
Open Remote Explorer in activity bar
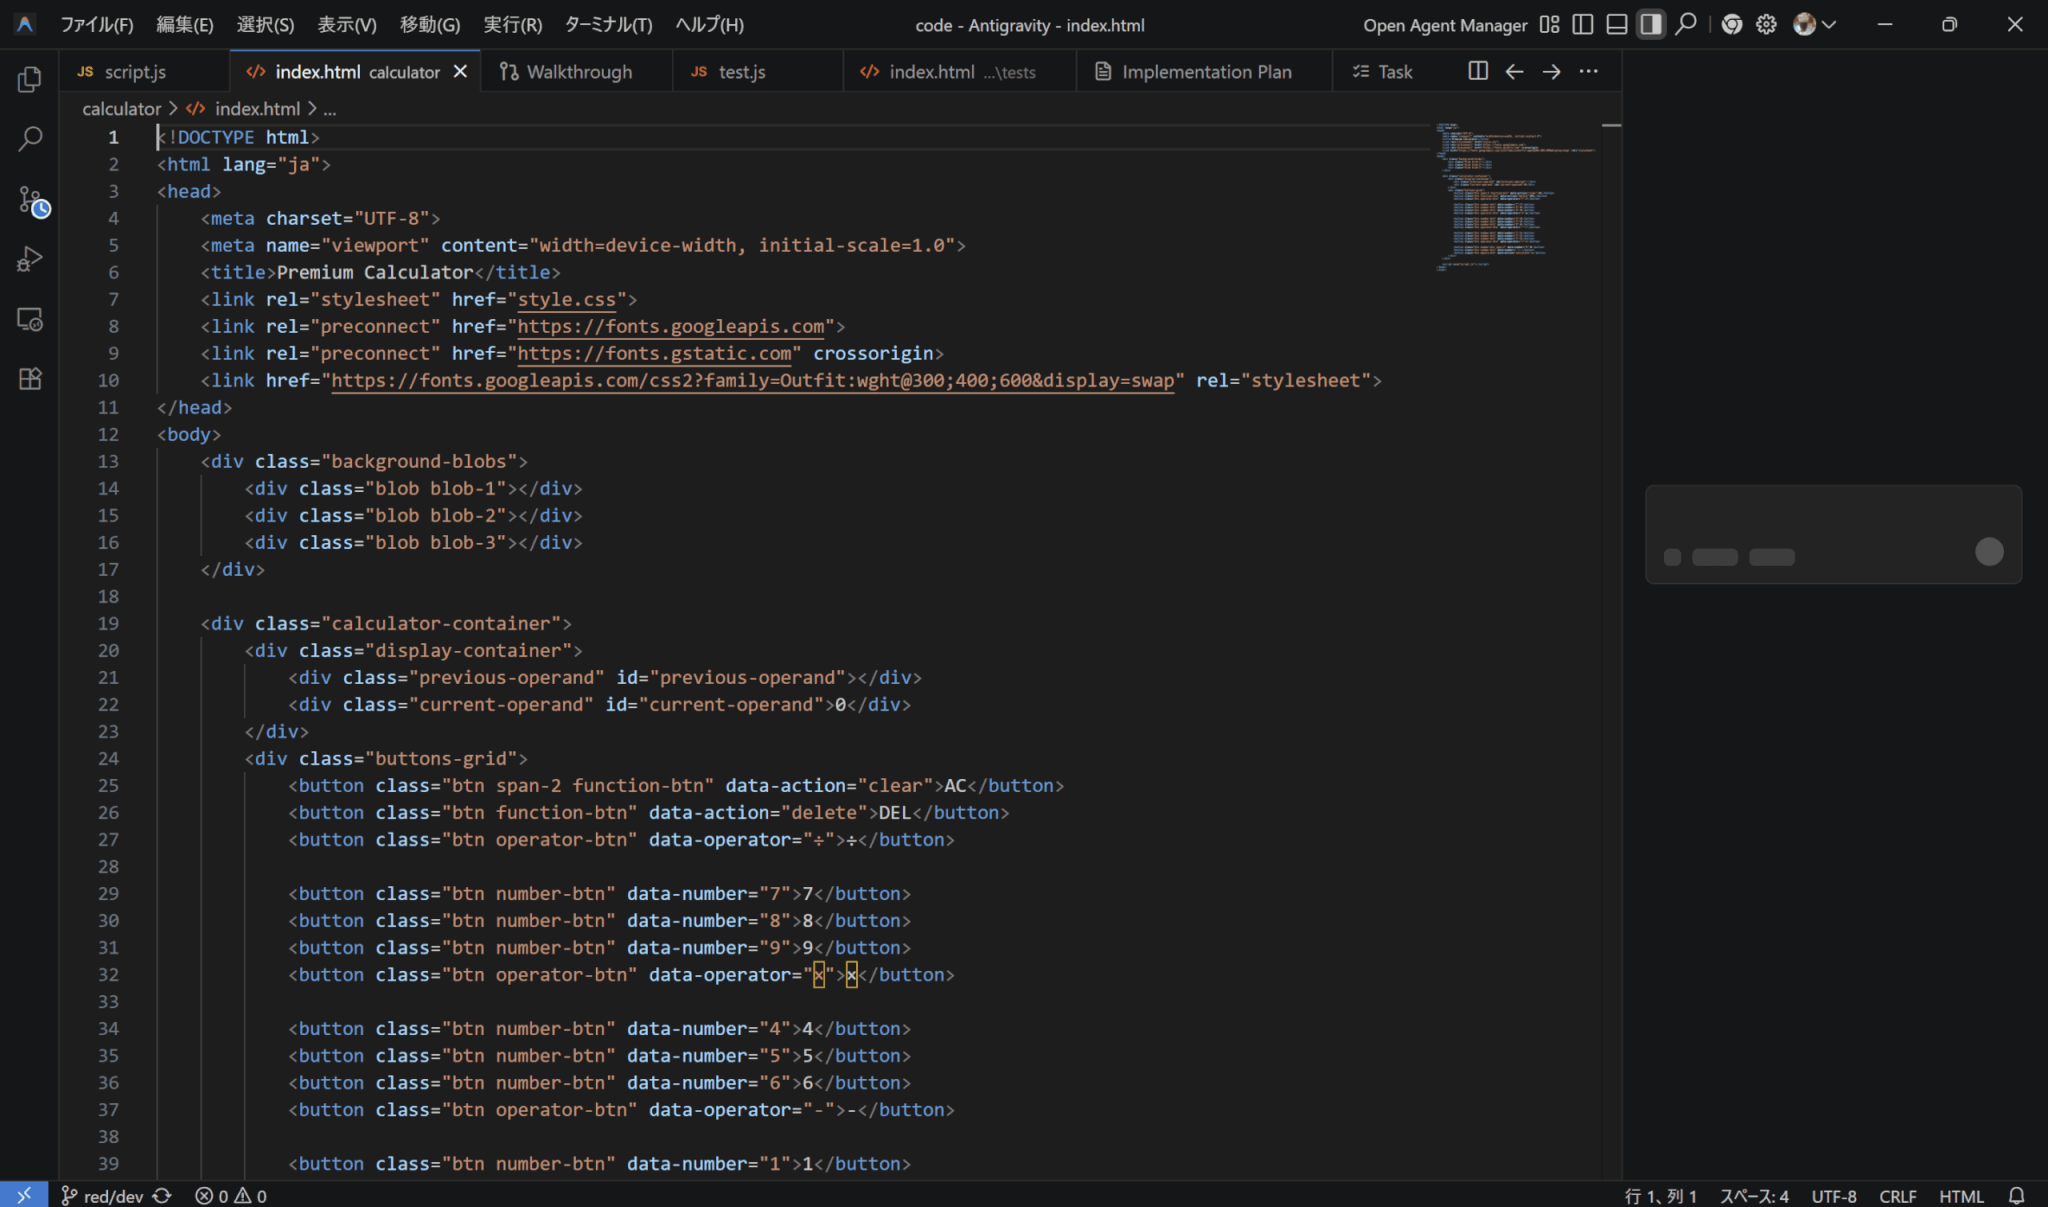(x=30, y=320)
